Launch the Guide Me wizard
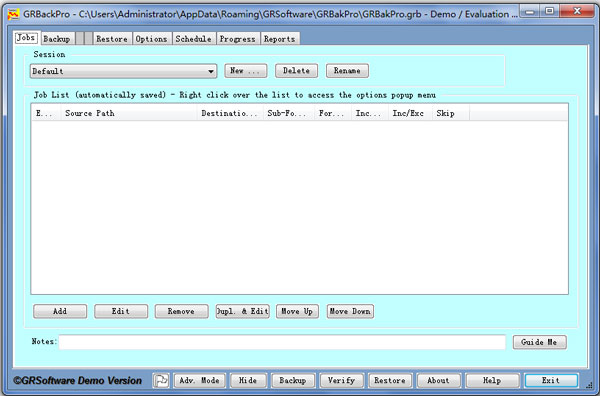This screenshot has height=396, width=600. pyautogui.click(x=540, y=342)
